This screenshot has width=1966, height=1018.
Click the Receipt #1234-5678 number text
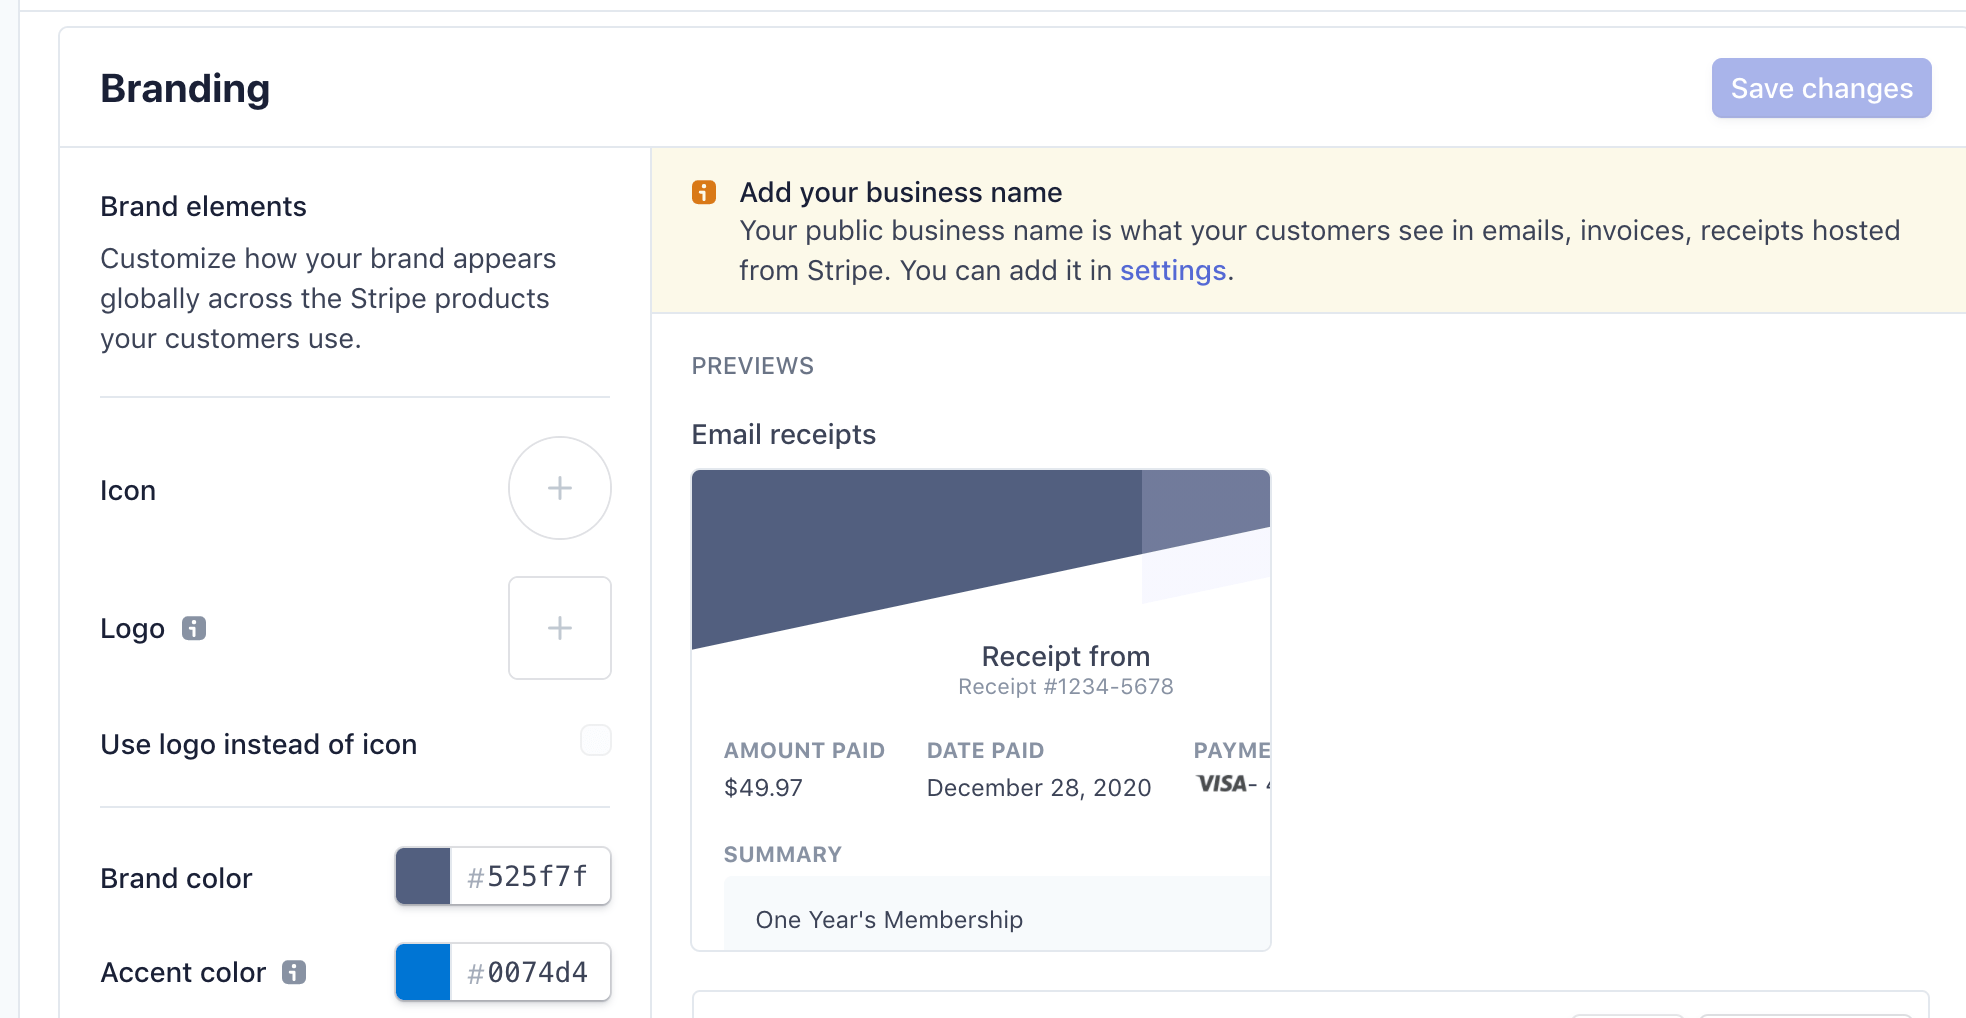tap(1065, 687)
